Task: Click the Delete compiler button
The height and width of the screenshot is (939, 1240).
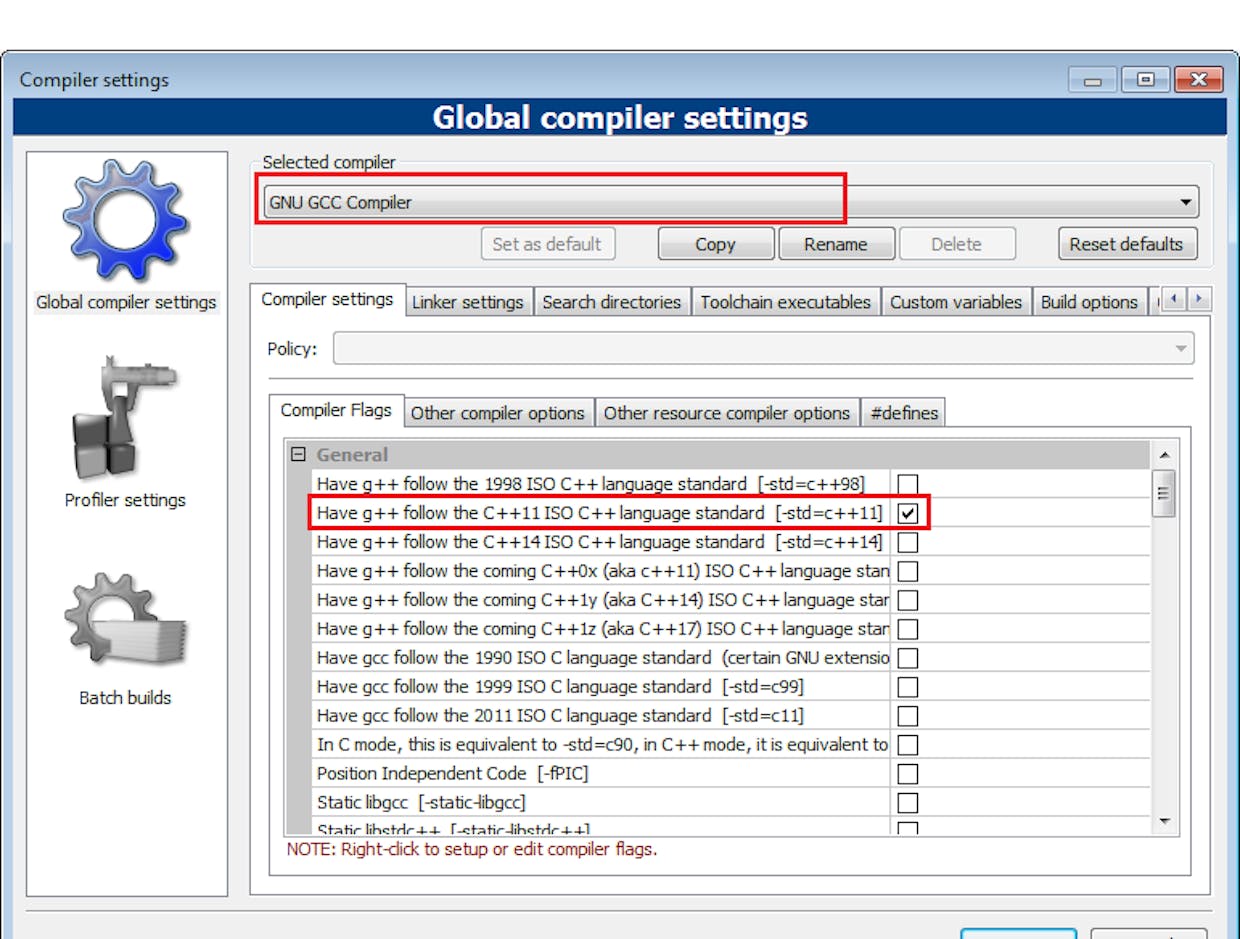Action: pos(956,244)
